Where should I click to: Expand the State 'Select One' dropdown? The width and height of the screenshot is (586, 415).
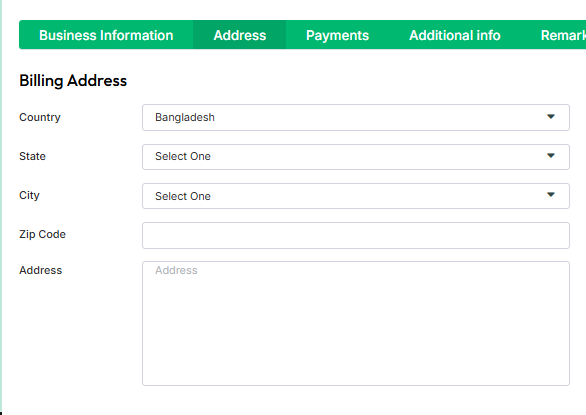click(x=356, y=157)
